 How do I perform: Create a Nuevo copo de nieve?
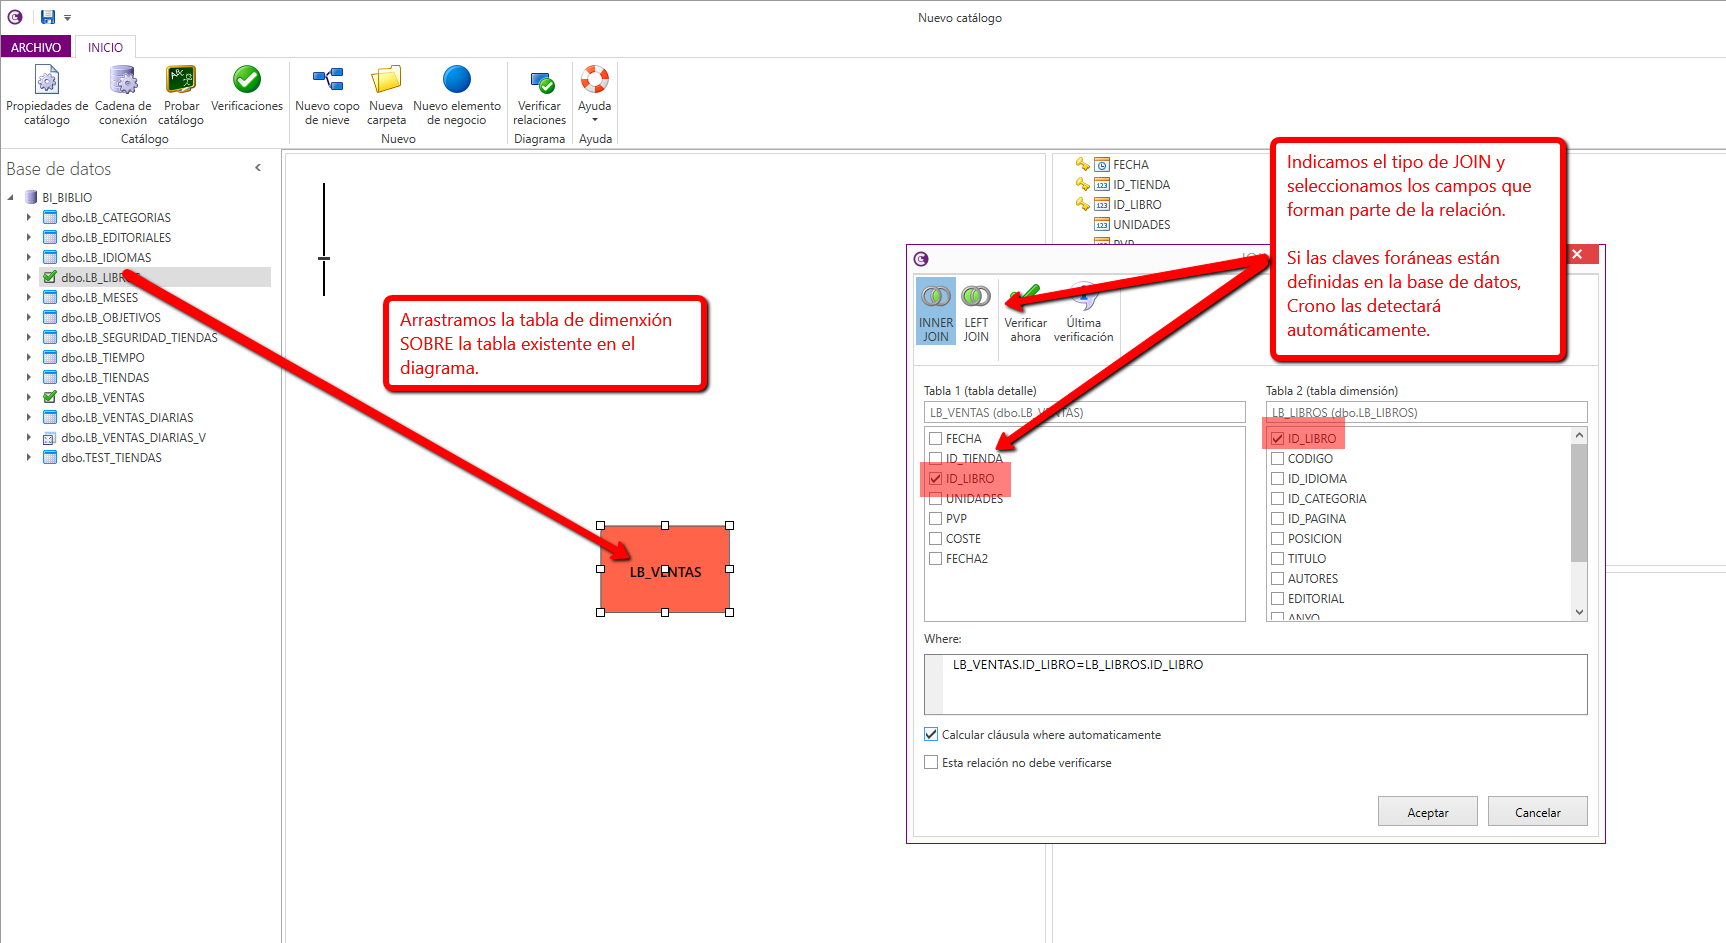[327, 95]
